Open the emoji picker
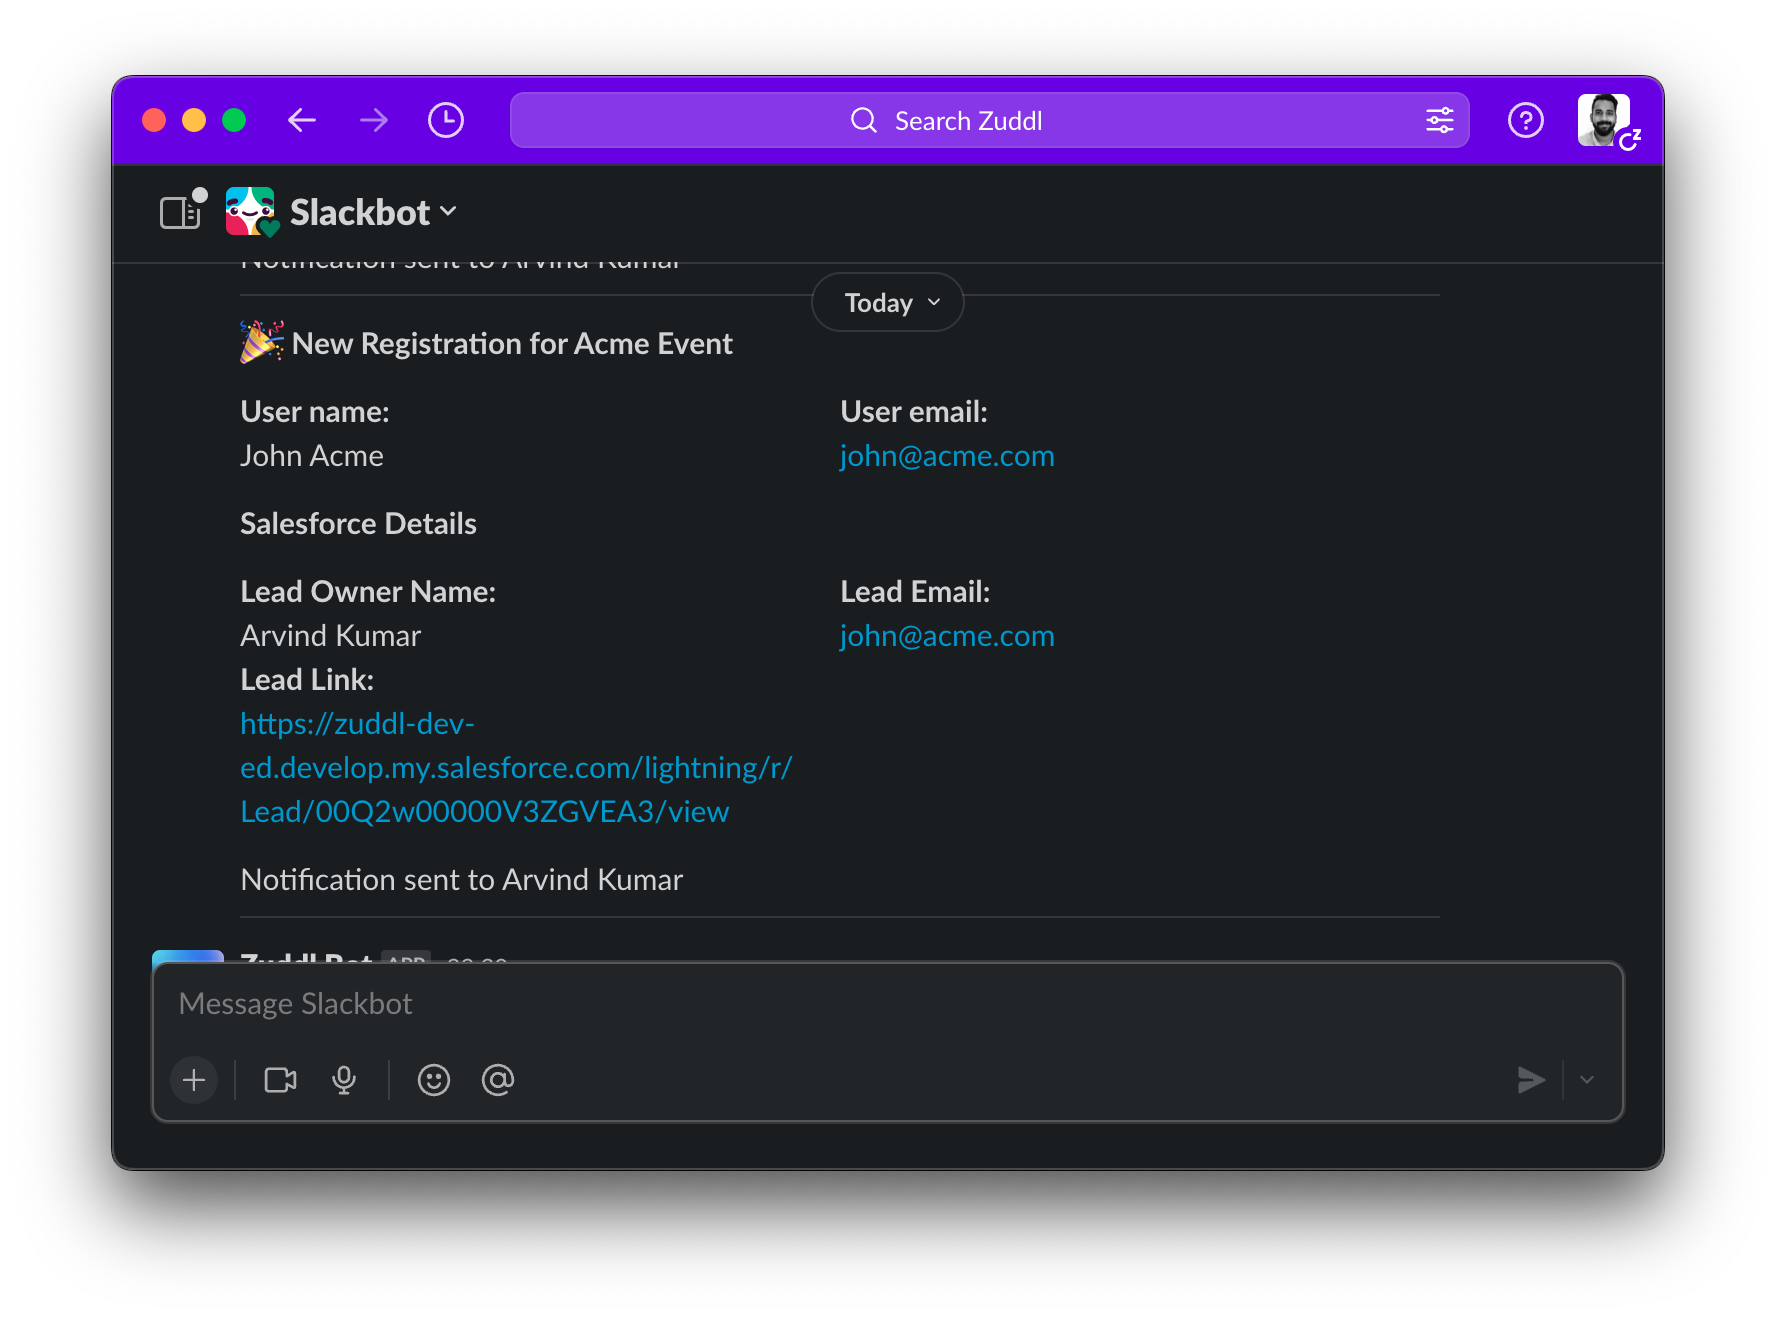 pyautogui.click(x=434, y=1080)
